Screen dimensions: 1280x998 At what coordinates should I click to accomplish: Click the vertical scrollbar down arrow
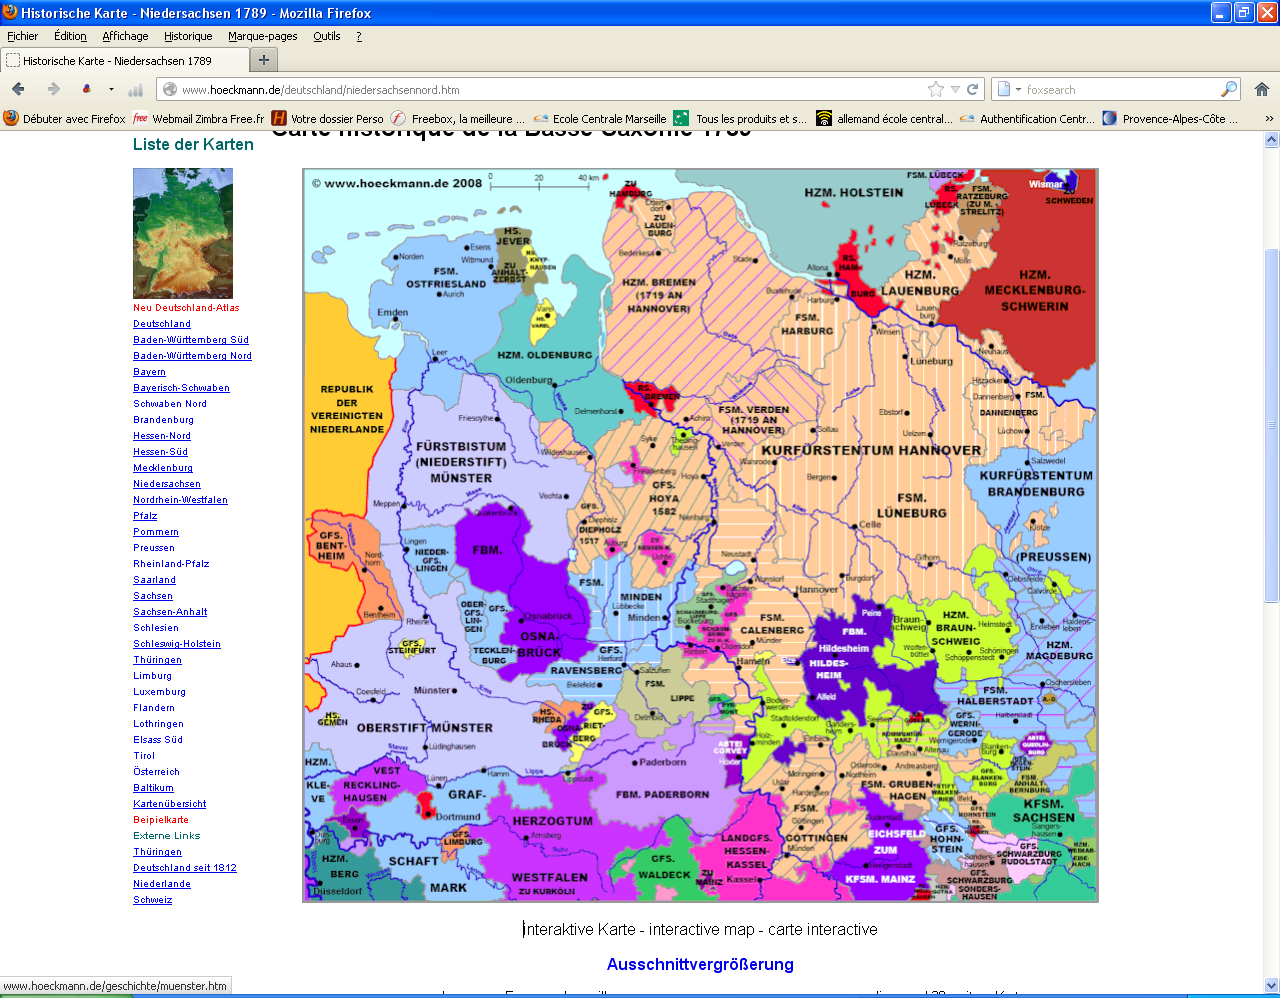(x=1272, y=985)
